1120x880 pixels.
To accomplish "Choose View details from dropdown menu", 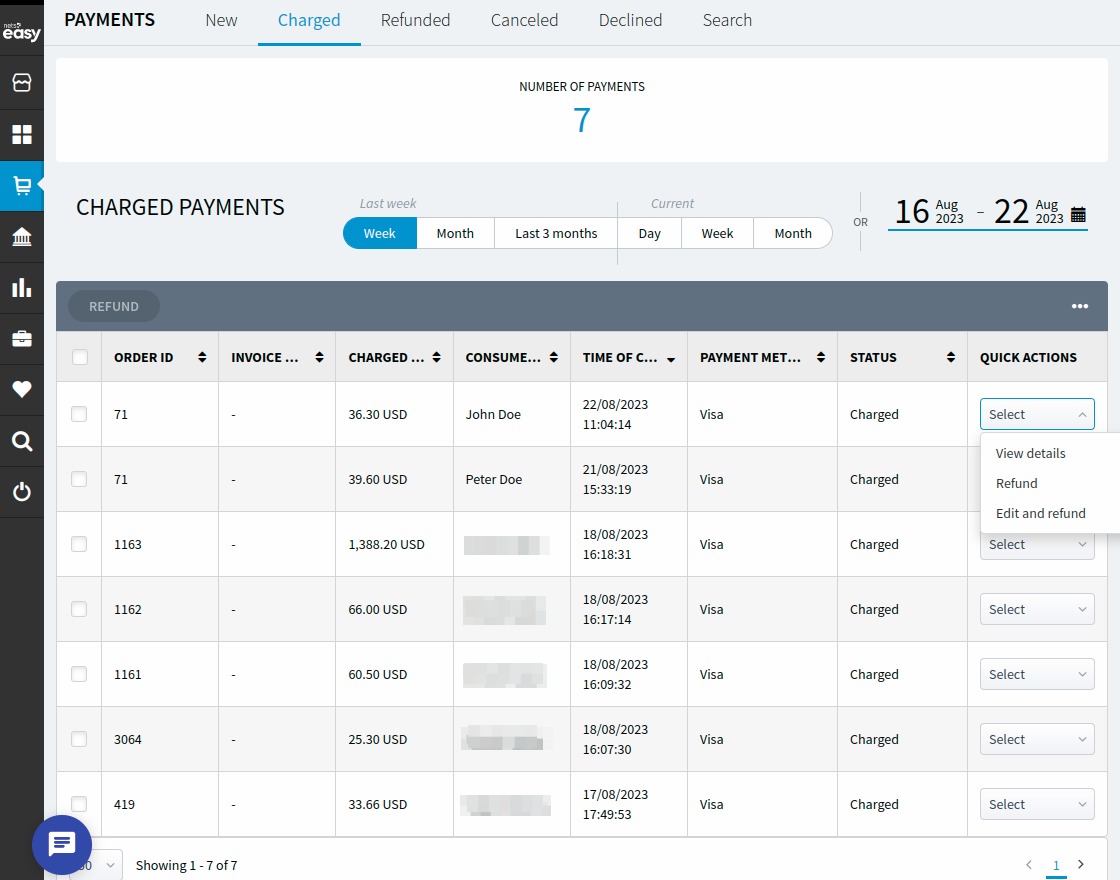I will 1030,454.
